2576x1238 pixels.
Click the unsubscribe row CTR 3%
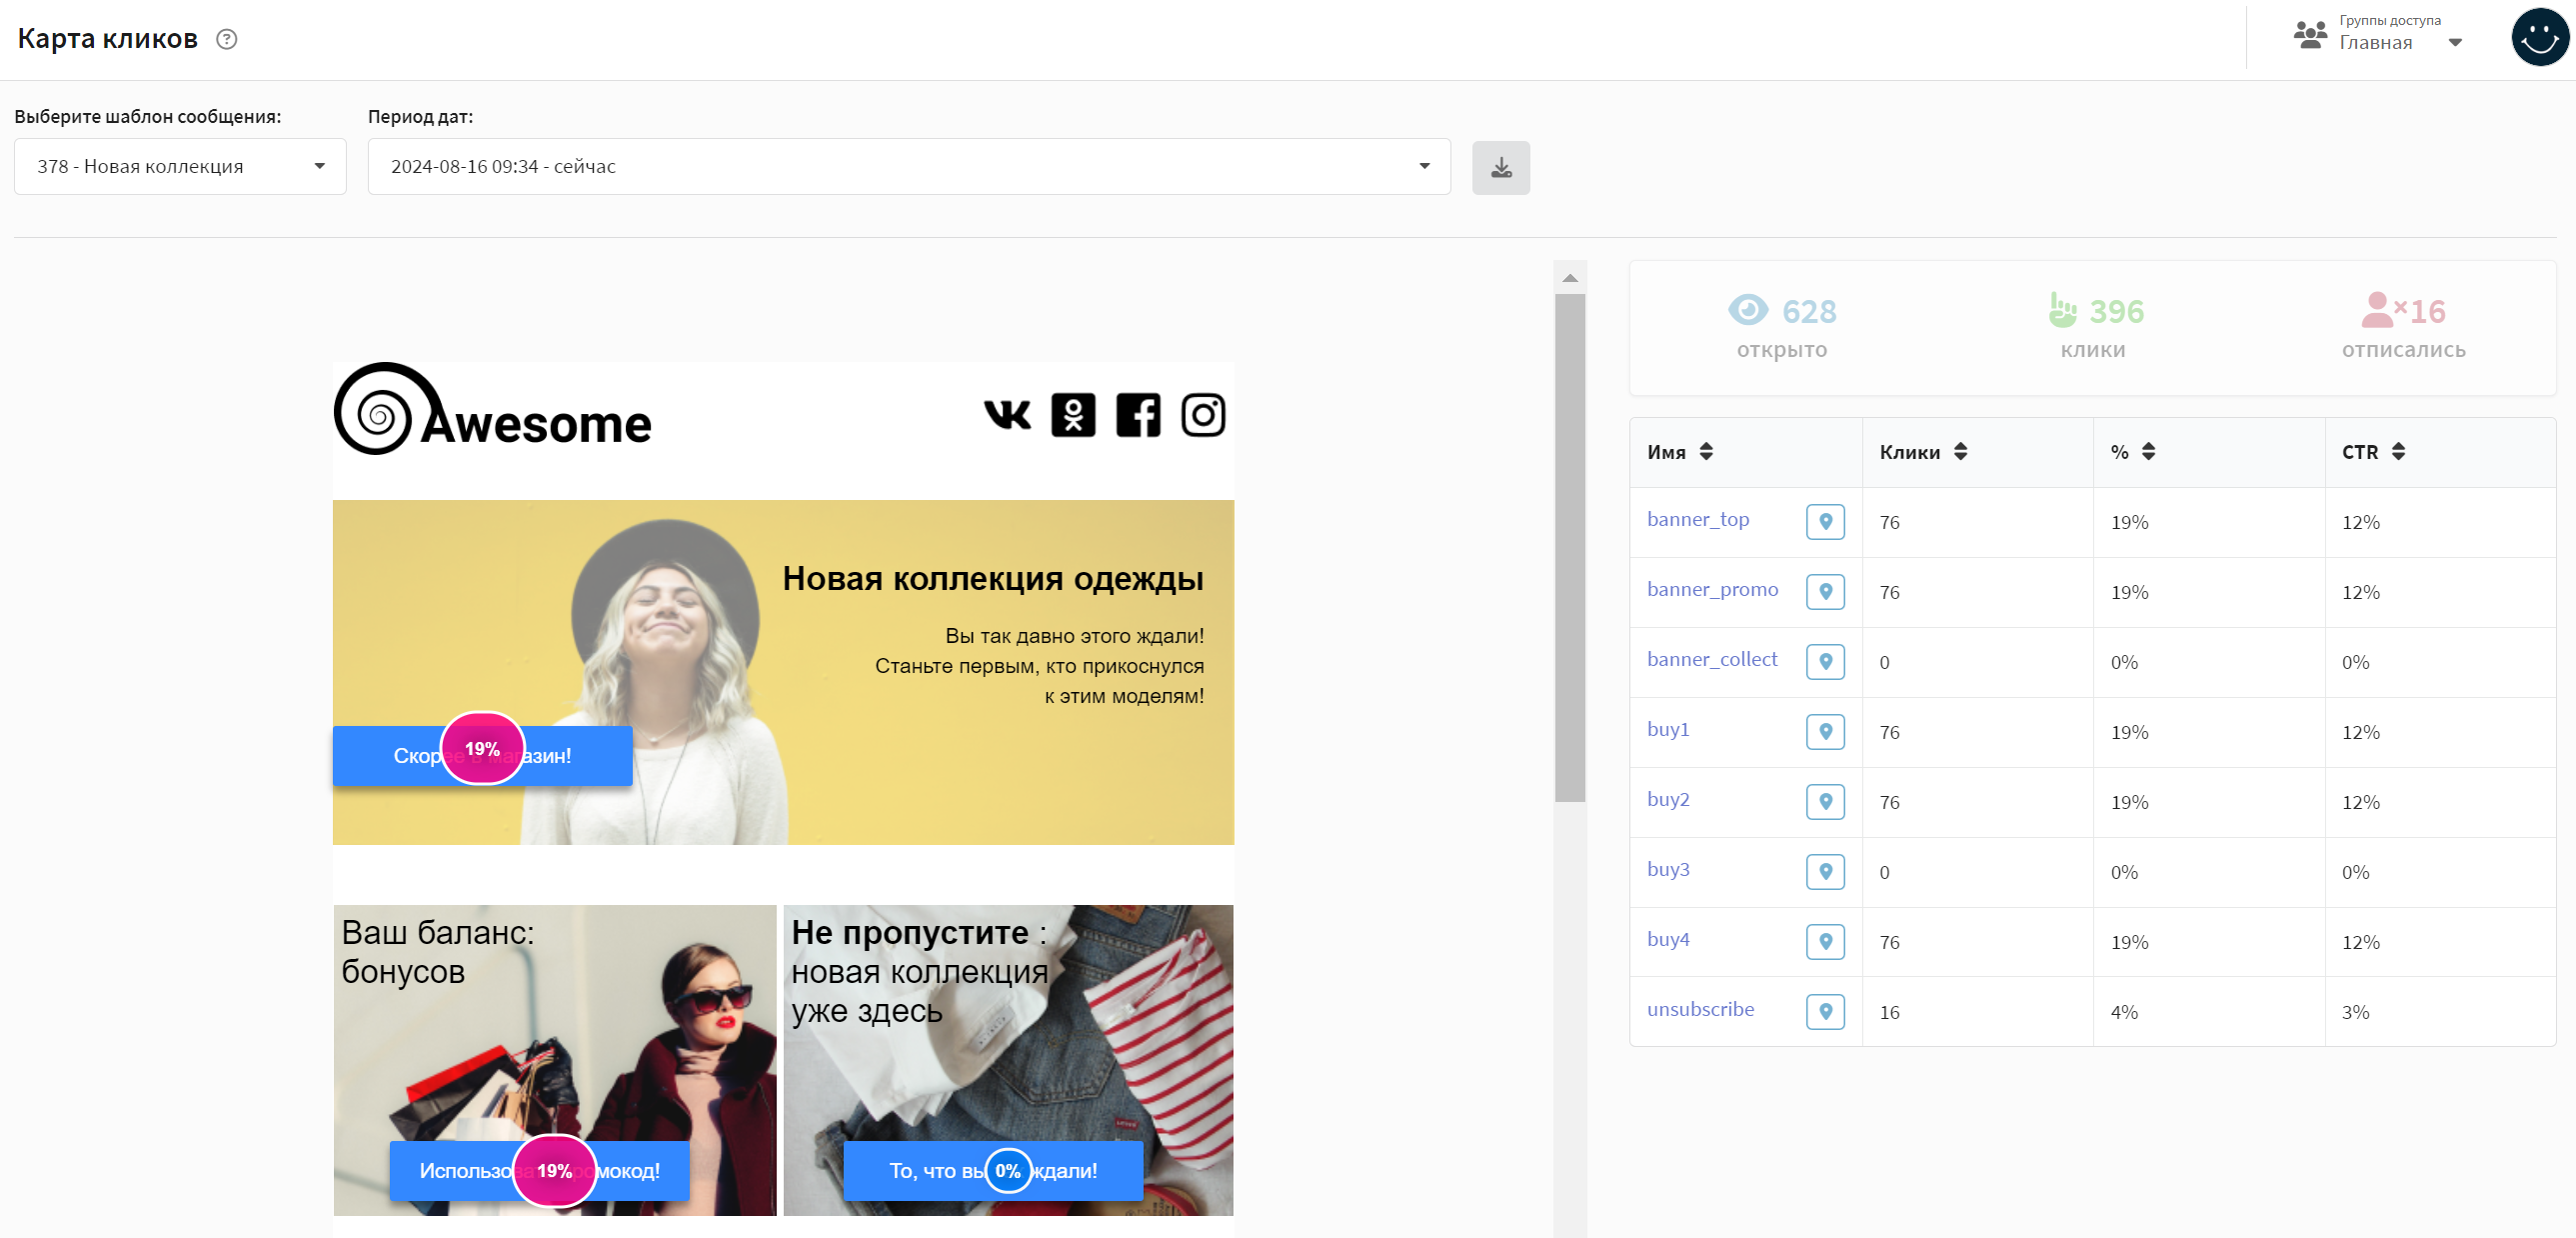[2355, 1012]
